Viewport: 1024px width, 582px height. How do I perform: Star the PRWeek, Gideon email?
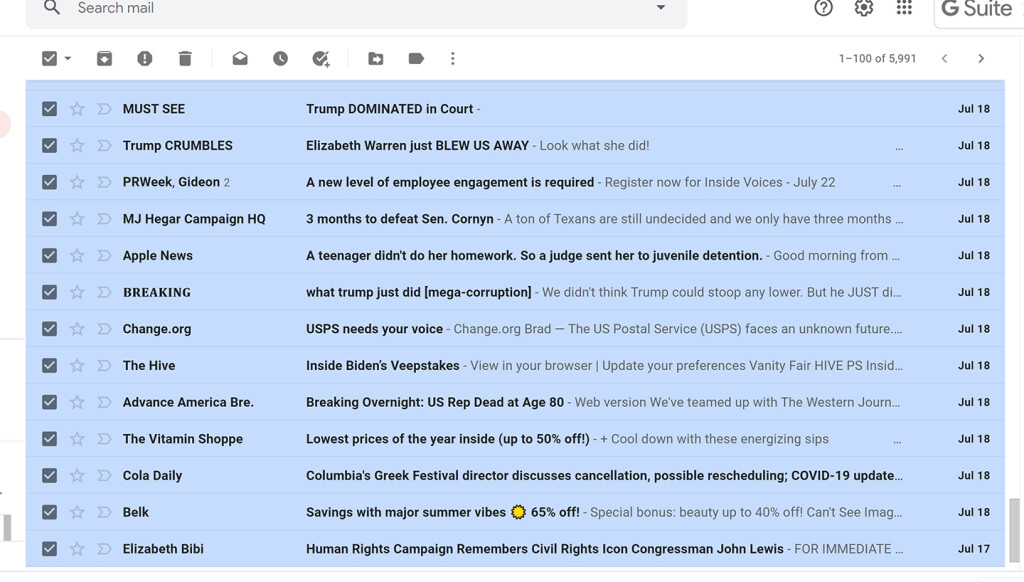[77, 182]
